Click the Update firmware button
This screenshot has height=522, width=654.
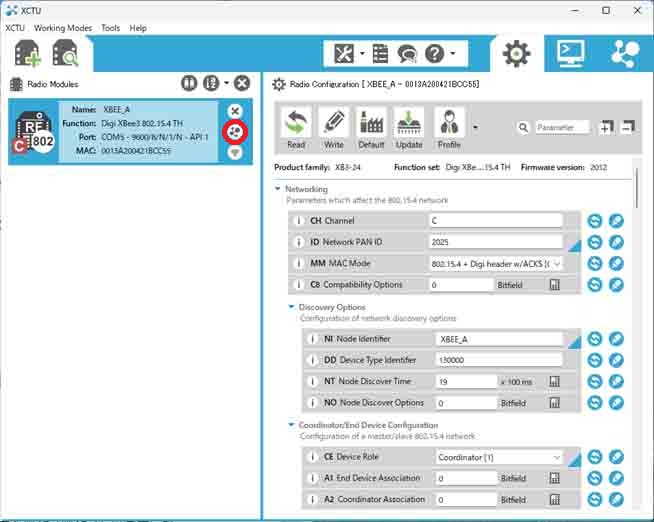click(409, 128)
